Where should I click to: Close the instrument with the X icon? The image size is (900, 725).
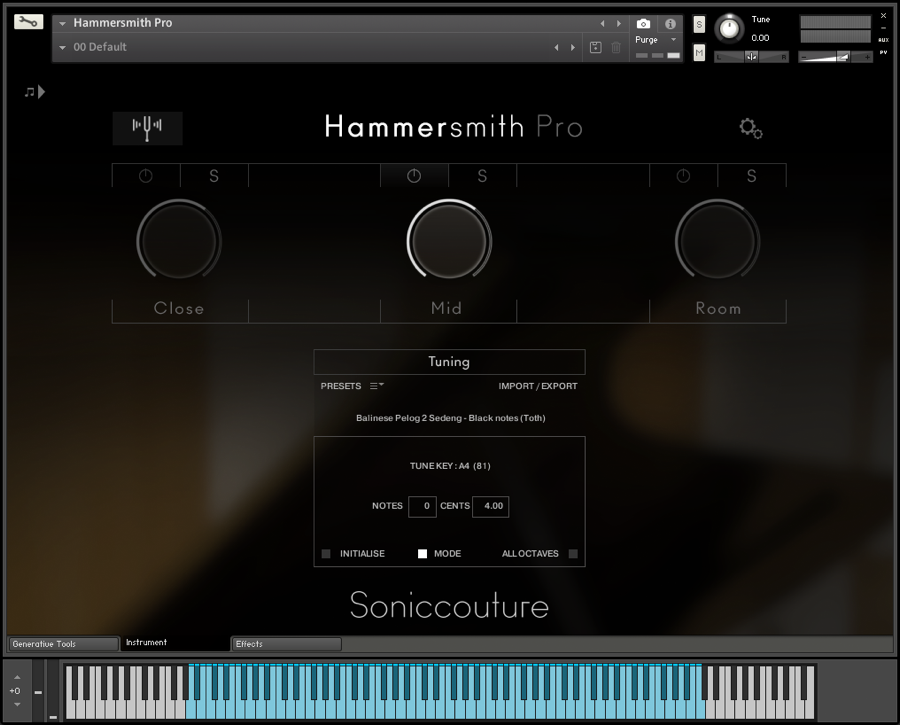(883, 15)
